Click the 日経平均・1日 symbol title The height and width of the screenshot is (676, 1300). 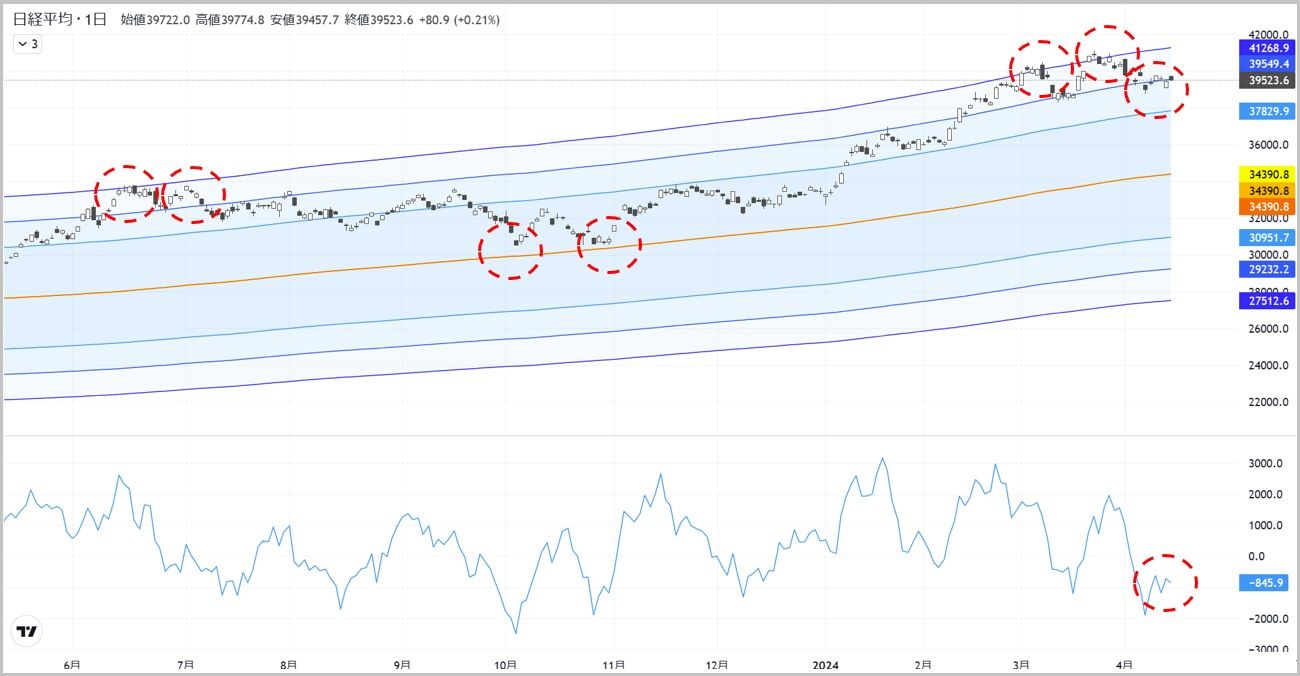59,20
